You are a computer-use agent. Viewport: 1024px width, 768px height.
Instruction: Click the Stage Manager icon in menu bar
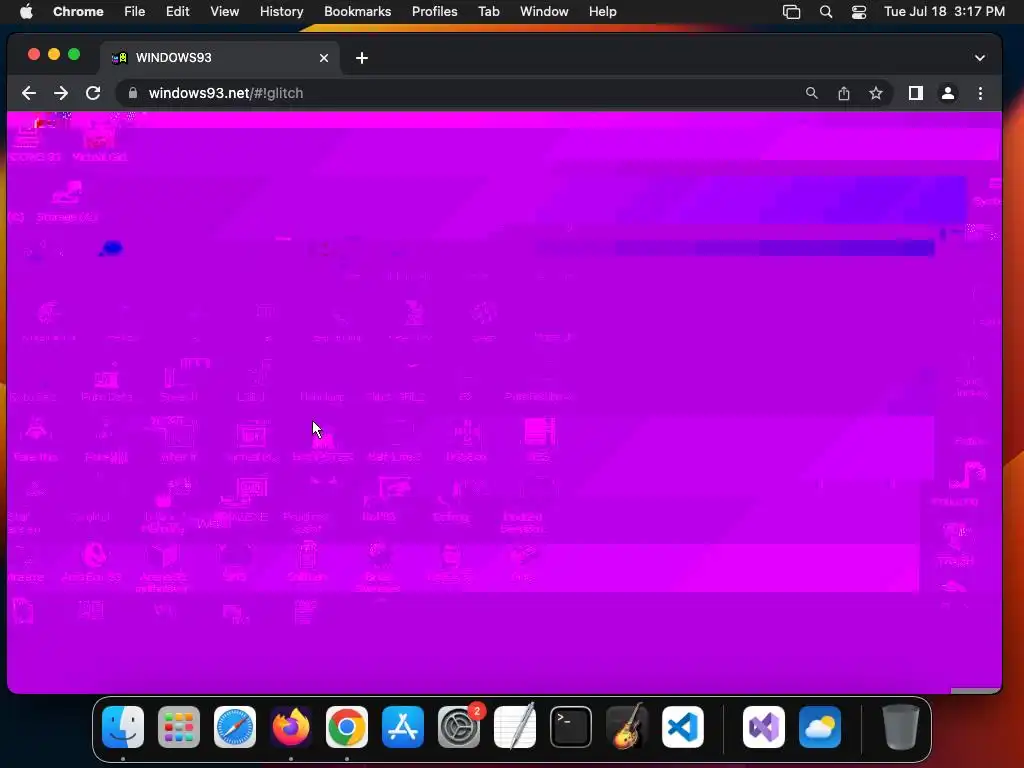(792, 12)
